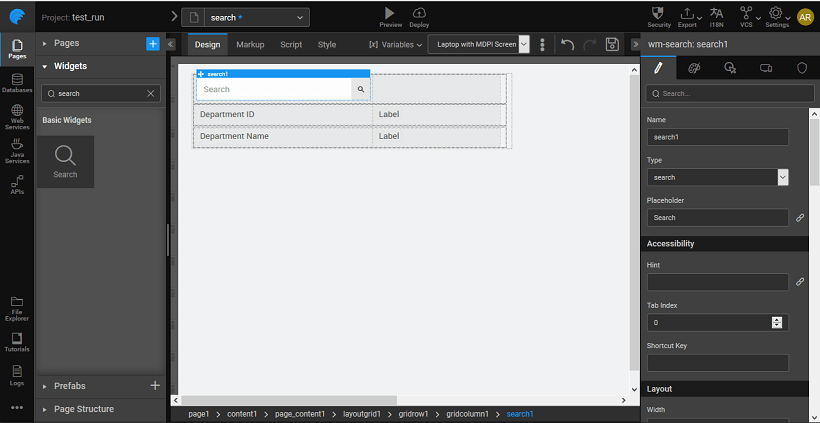This screenshot has height=423, width=820.
Task: Collapse the right properties panel
Action: pos(636,45)
